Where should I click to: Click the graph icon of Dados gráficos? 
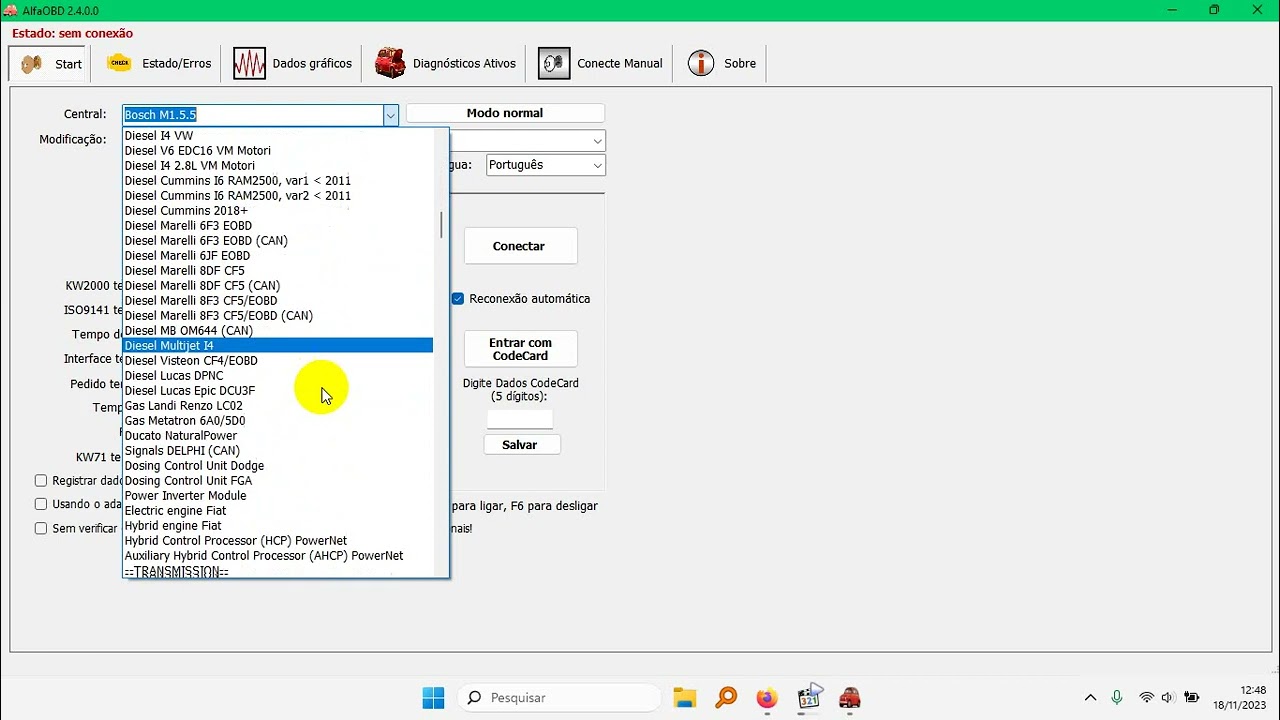249,63
